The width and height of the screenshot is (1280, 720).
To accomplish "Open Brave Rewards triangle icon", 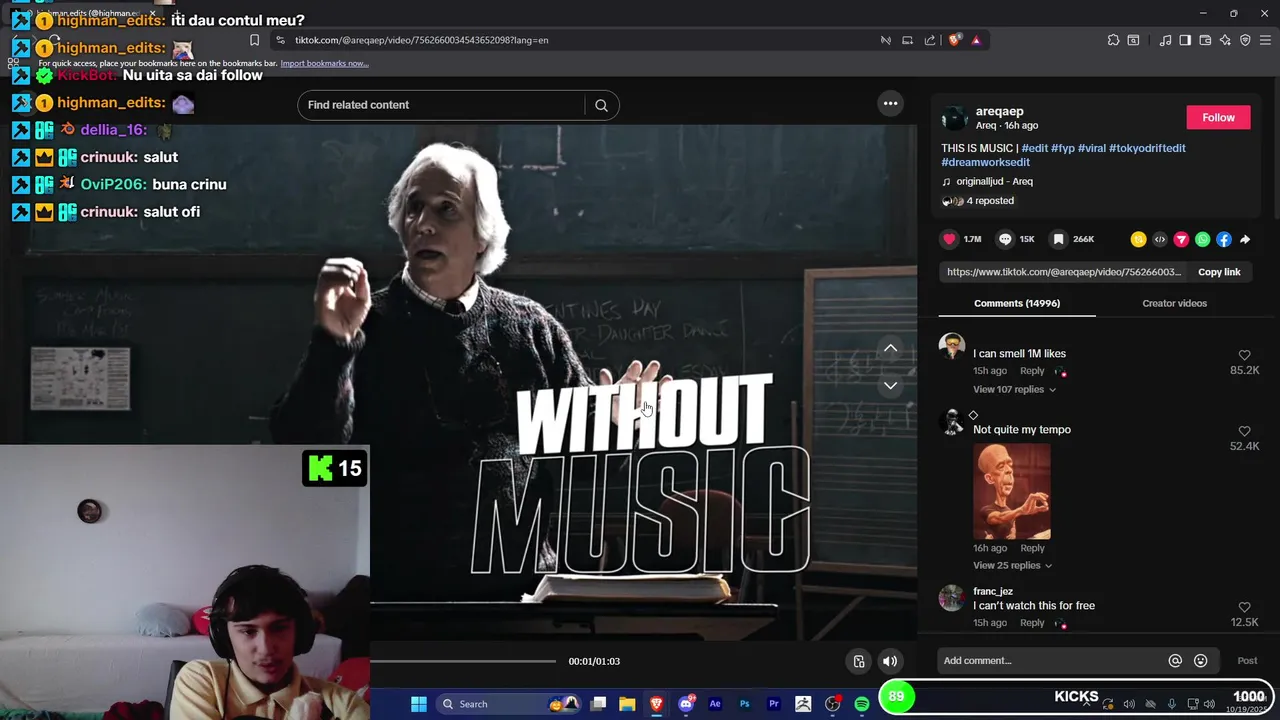I will [976, 40].
